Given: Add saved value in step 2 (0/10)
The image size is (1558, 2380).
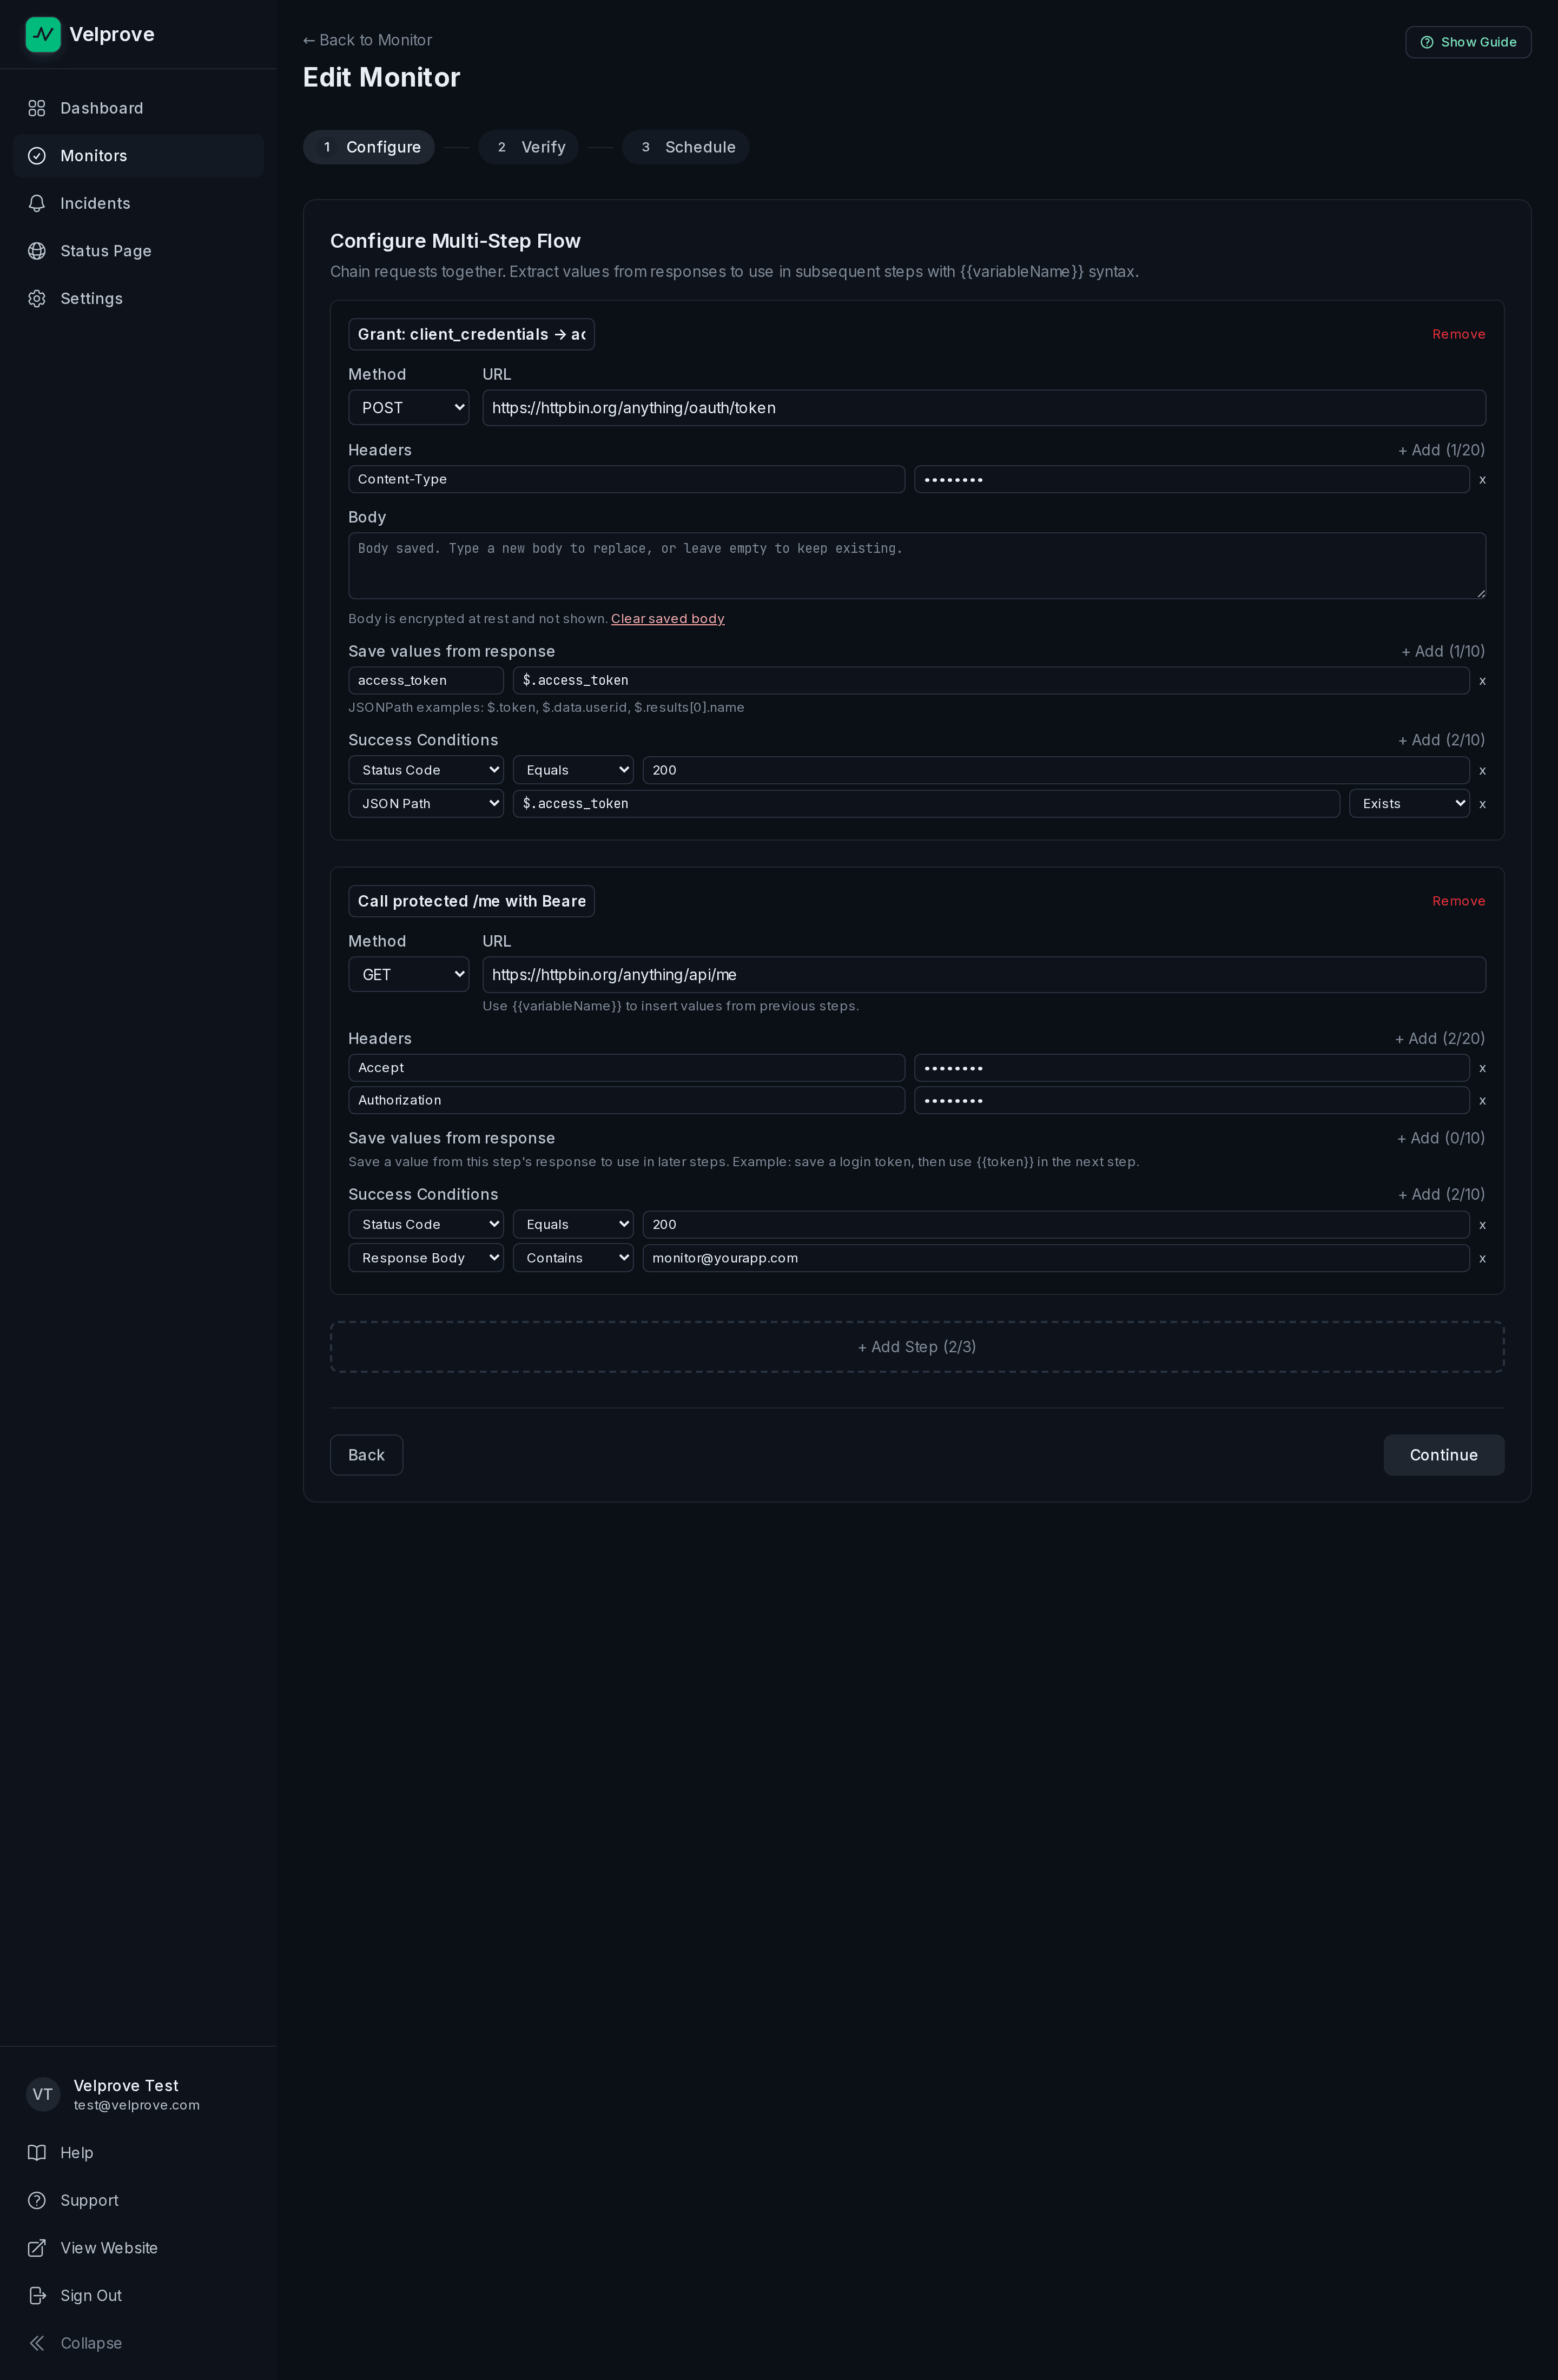Looking at the screenshot, I should pos(1441,1138).
